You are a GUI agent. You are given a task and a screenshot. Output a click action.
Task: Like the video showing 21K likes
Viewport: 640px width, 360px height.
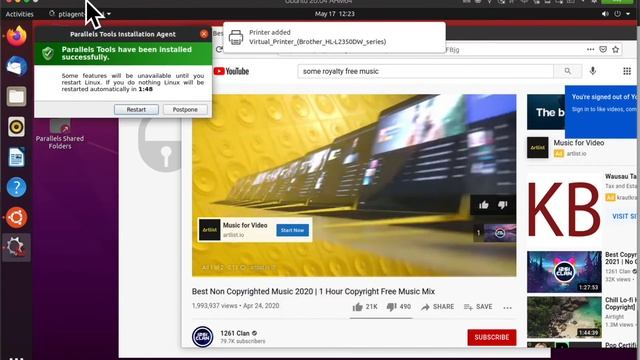pos(365,307)
